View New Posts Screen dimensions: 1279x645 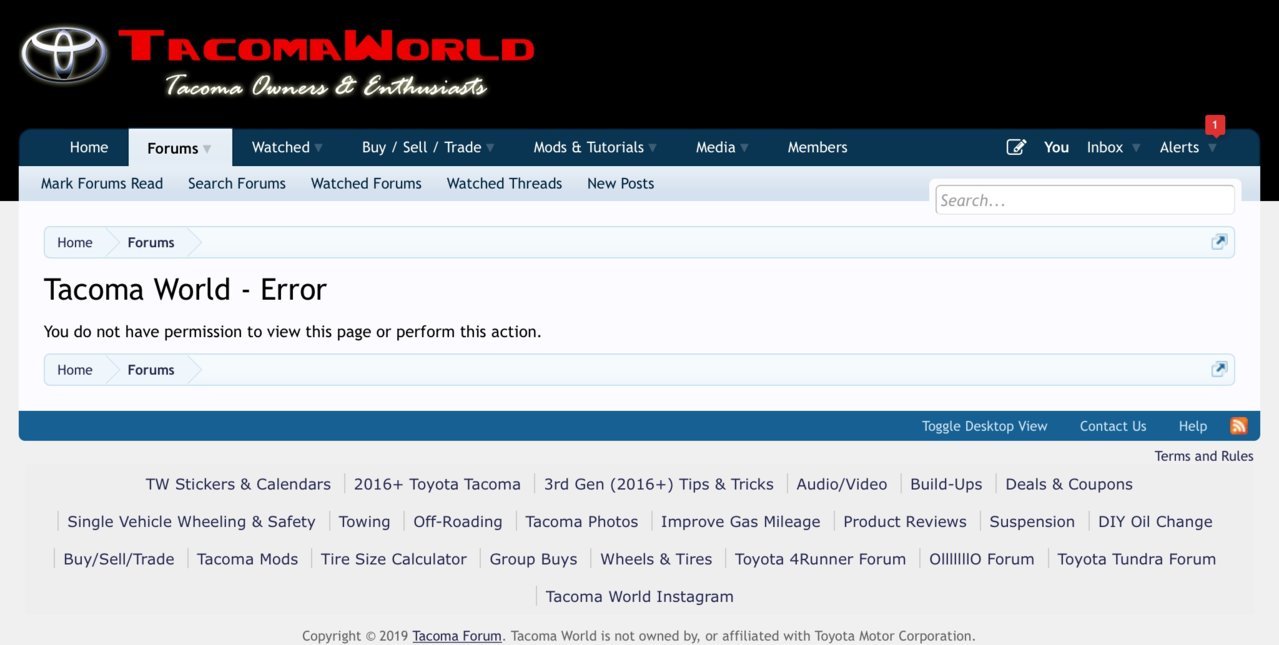pos(620,183)
